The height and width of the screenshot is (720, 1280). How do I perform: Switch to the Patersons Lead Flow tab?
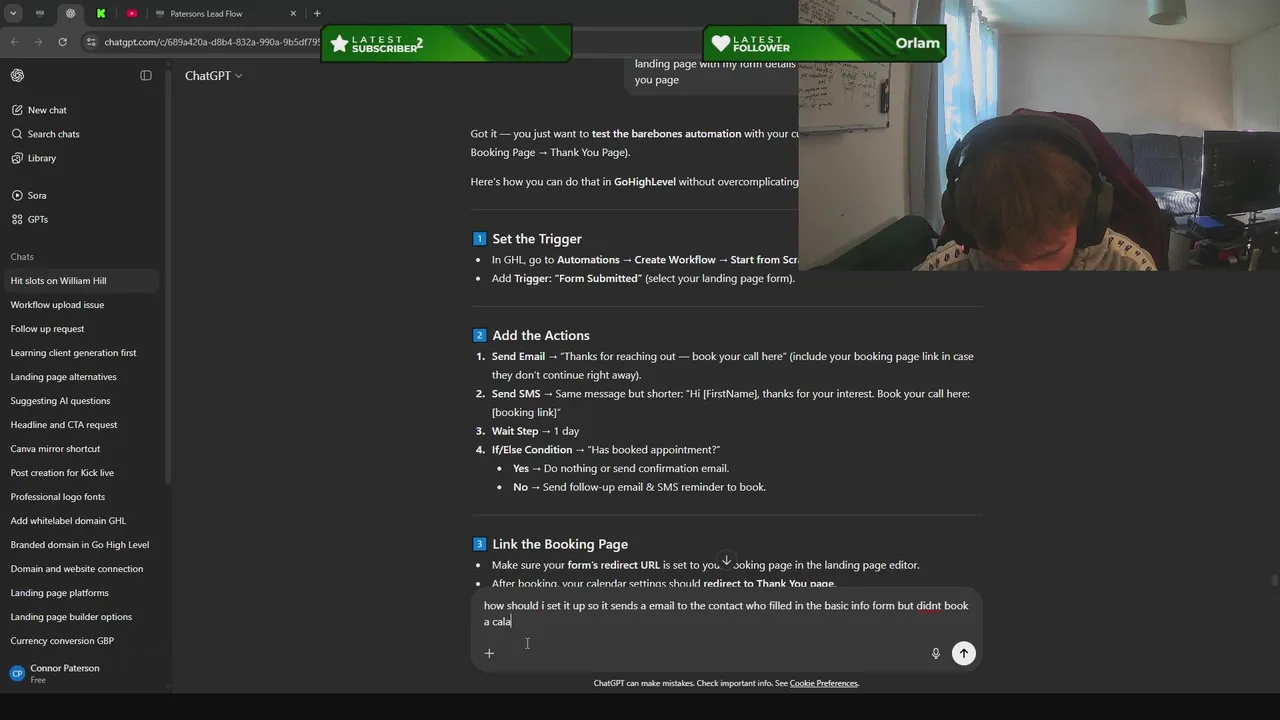click(x=225, y=14)
